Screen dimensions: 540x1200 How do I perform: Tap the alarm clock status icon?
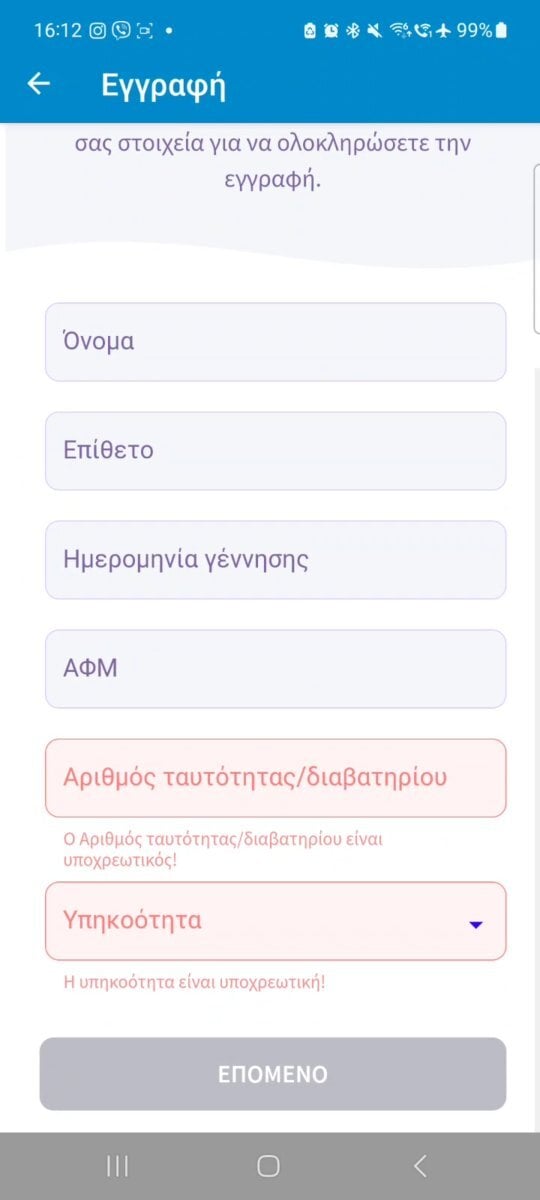click(331, 30)
